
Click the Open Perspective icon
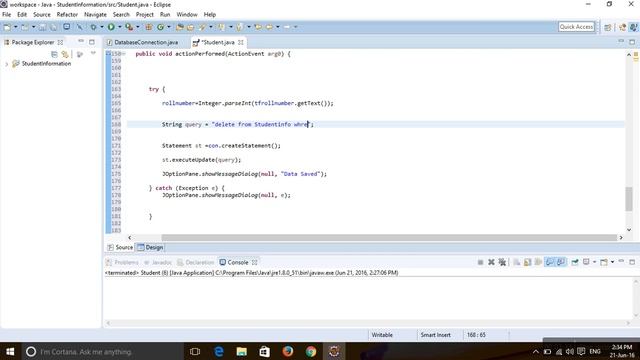coord(608,27)
